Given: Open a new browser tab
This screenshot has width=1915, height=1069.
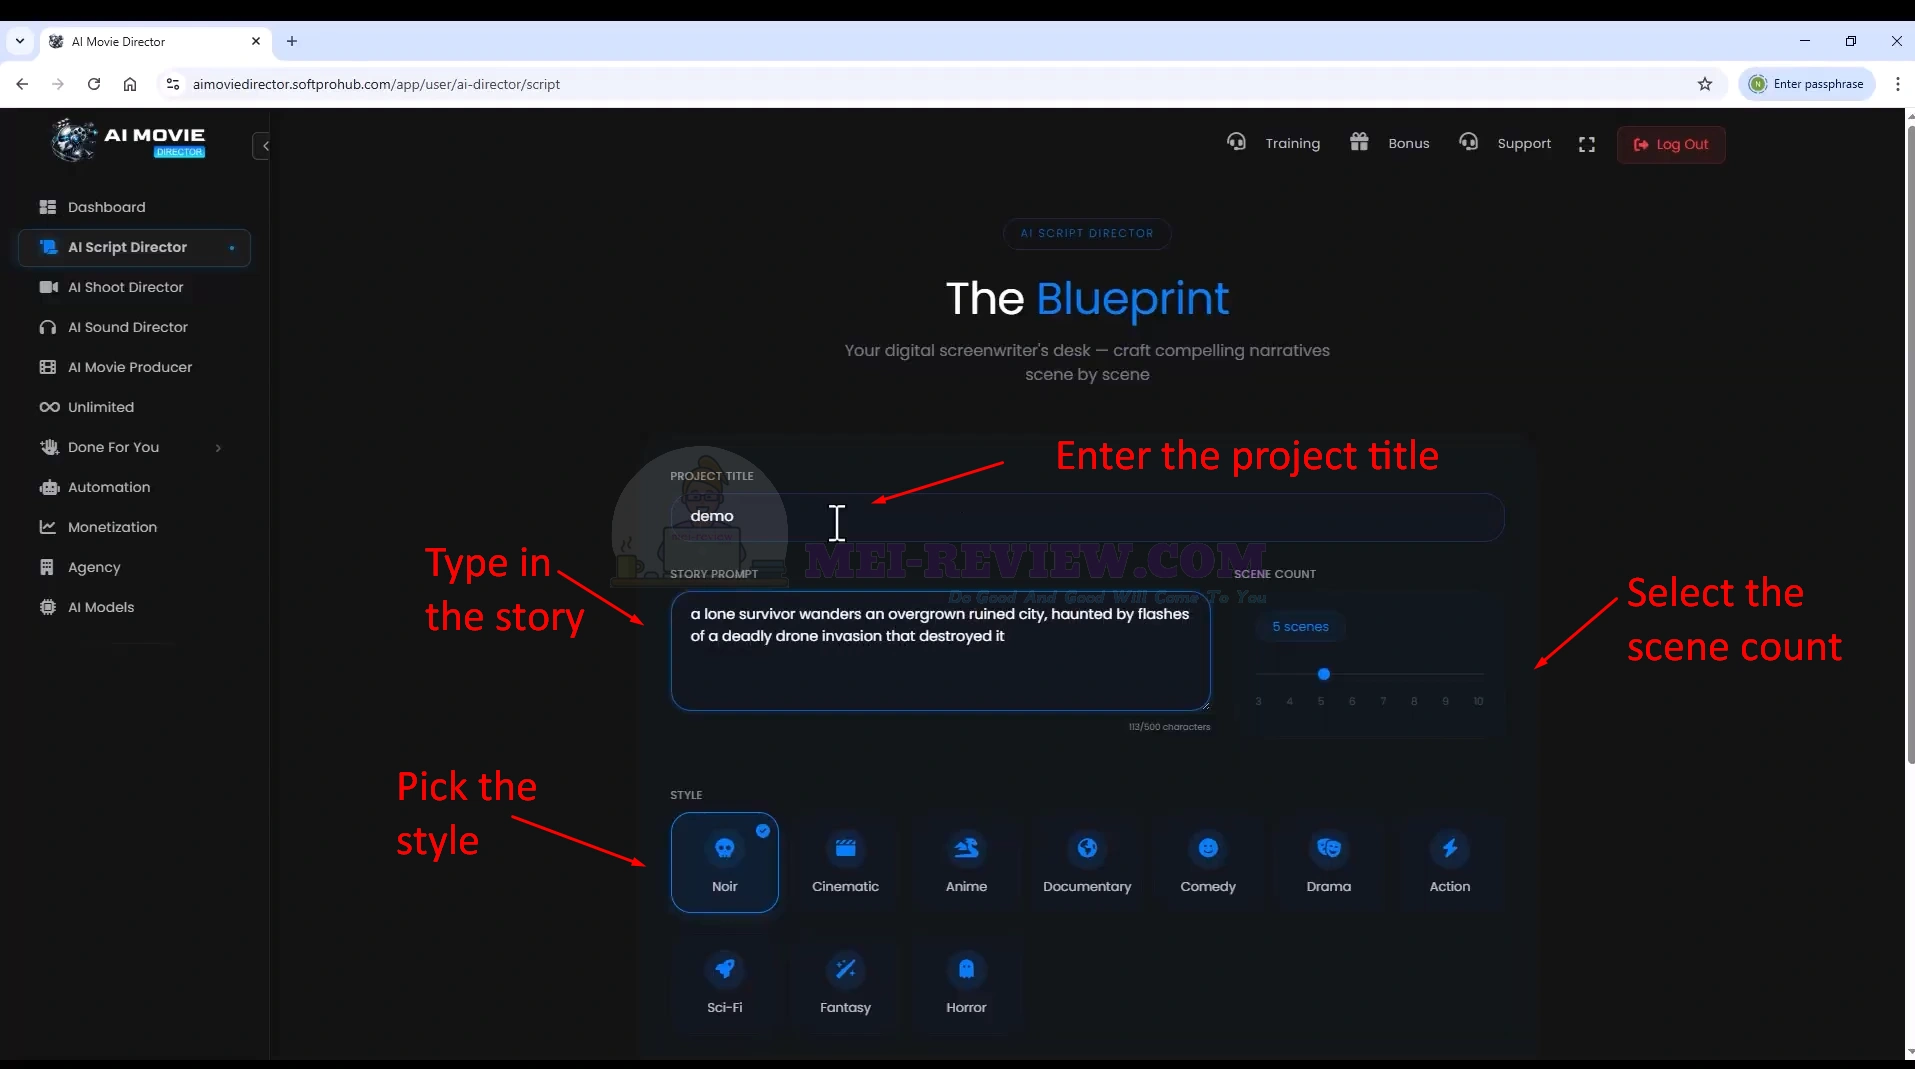Looking at the screenshot, I should click(292, 41).
